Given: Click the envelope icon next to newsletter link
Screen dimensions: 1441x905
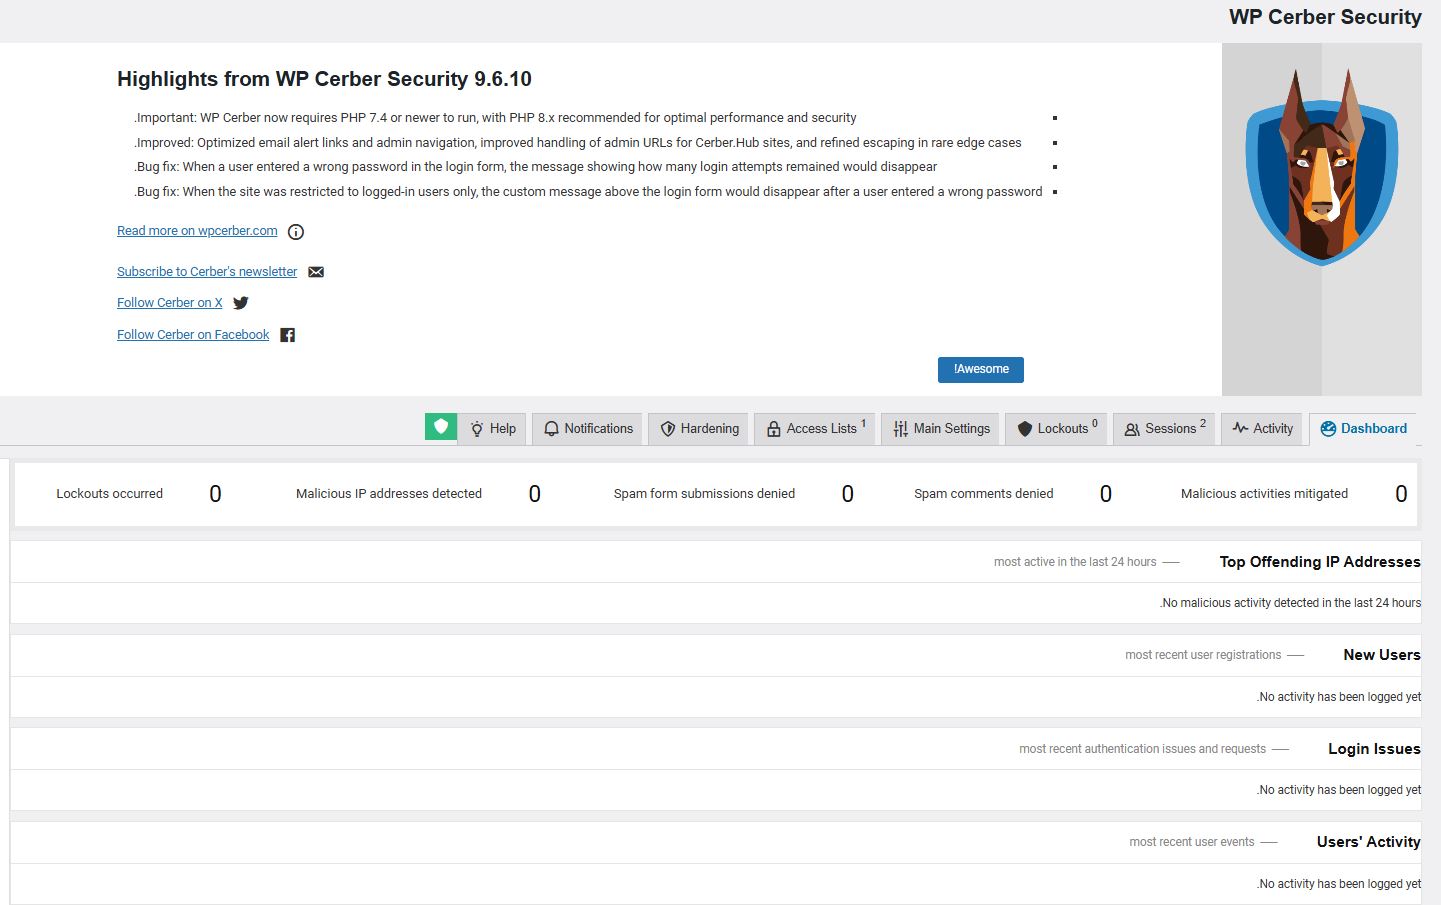Looking at the screenshot, I should click(316, 272).
